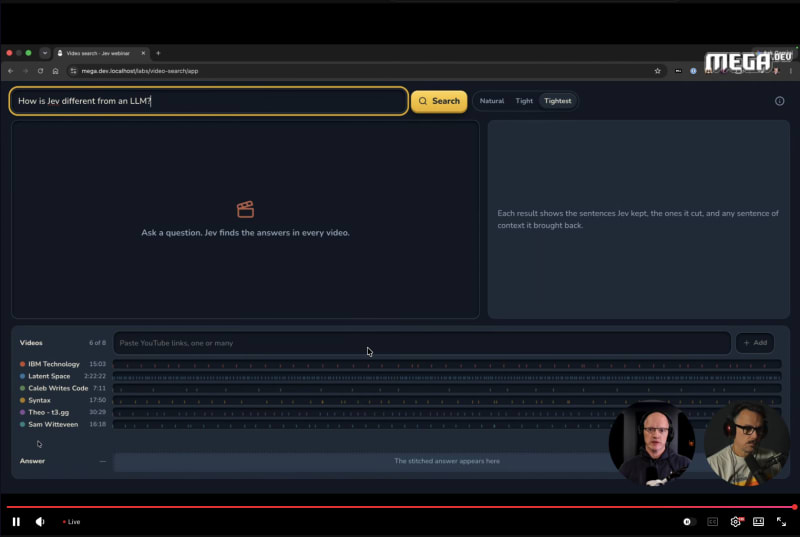Click the left presenter webcam bubble
The image size is (800, 537).
coord(652,443)
